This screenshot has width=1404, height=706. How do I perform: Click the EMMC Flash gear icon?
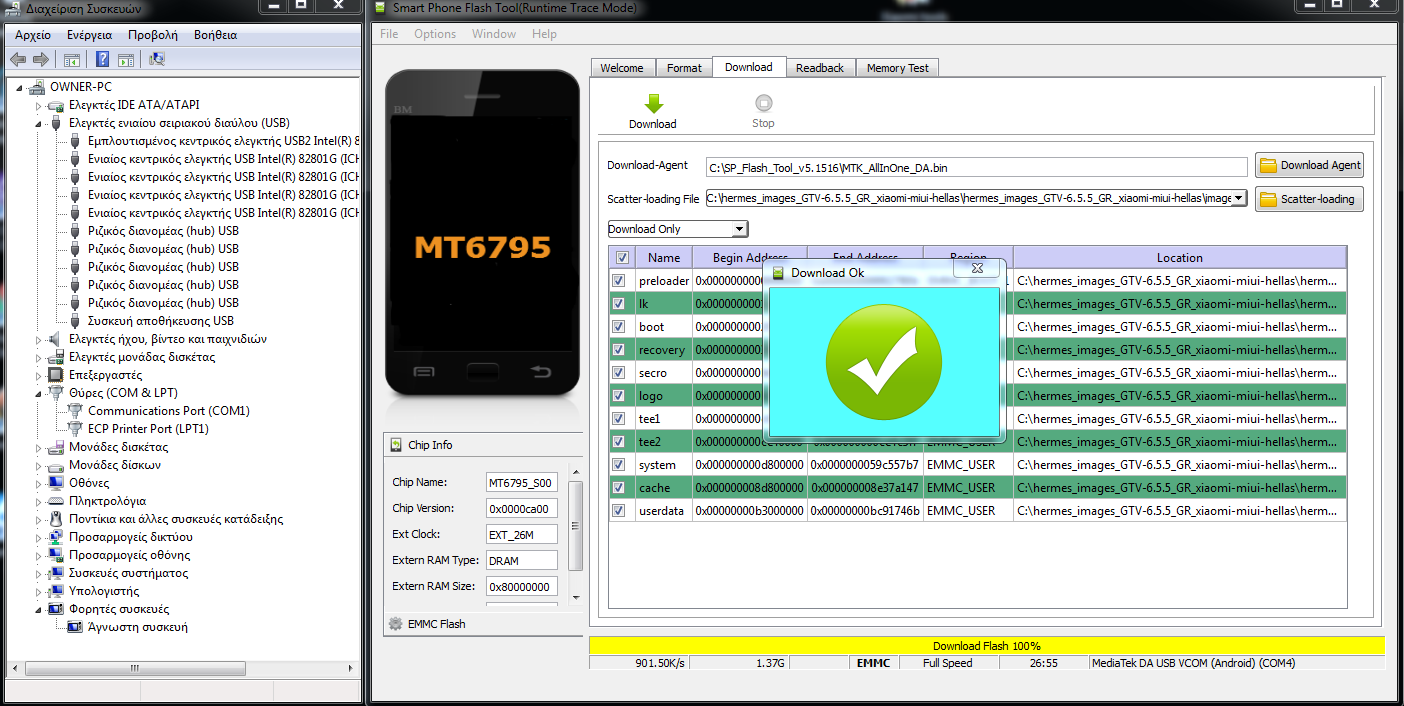pyautogui.click(x=396, y=624)
